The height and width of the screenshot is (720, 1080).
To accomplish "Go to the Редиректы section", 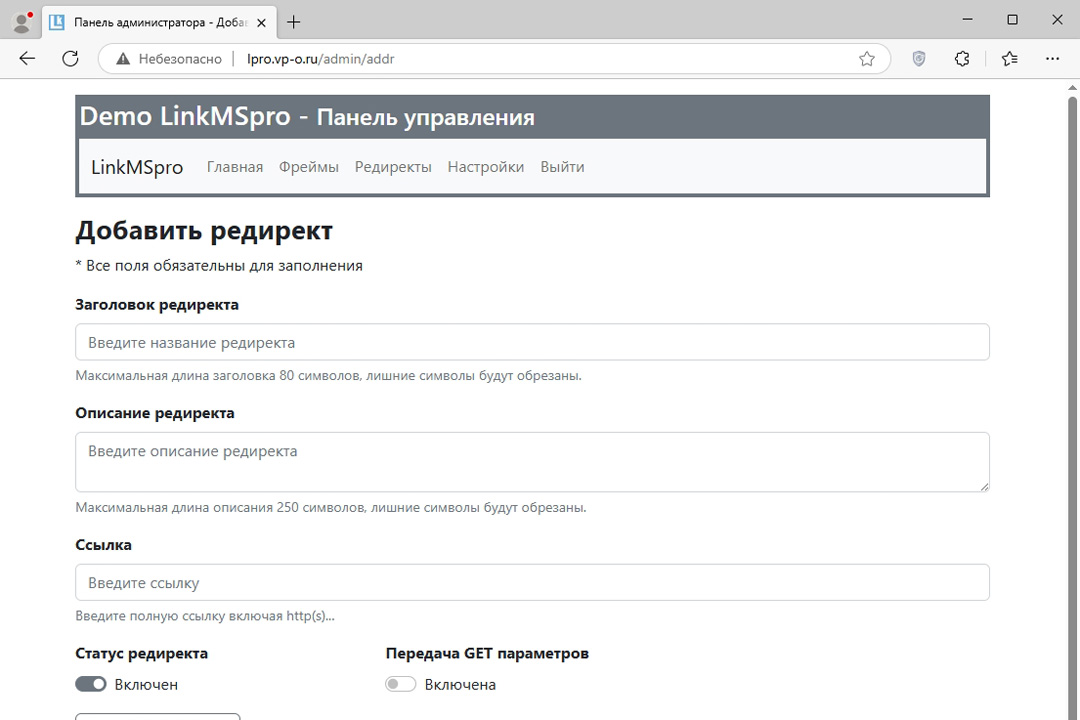I will pyautogui.click(x=393, y=167).
